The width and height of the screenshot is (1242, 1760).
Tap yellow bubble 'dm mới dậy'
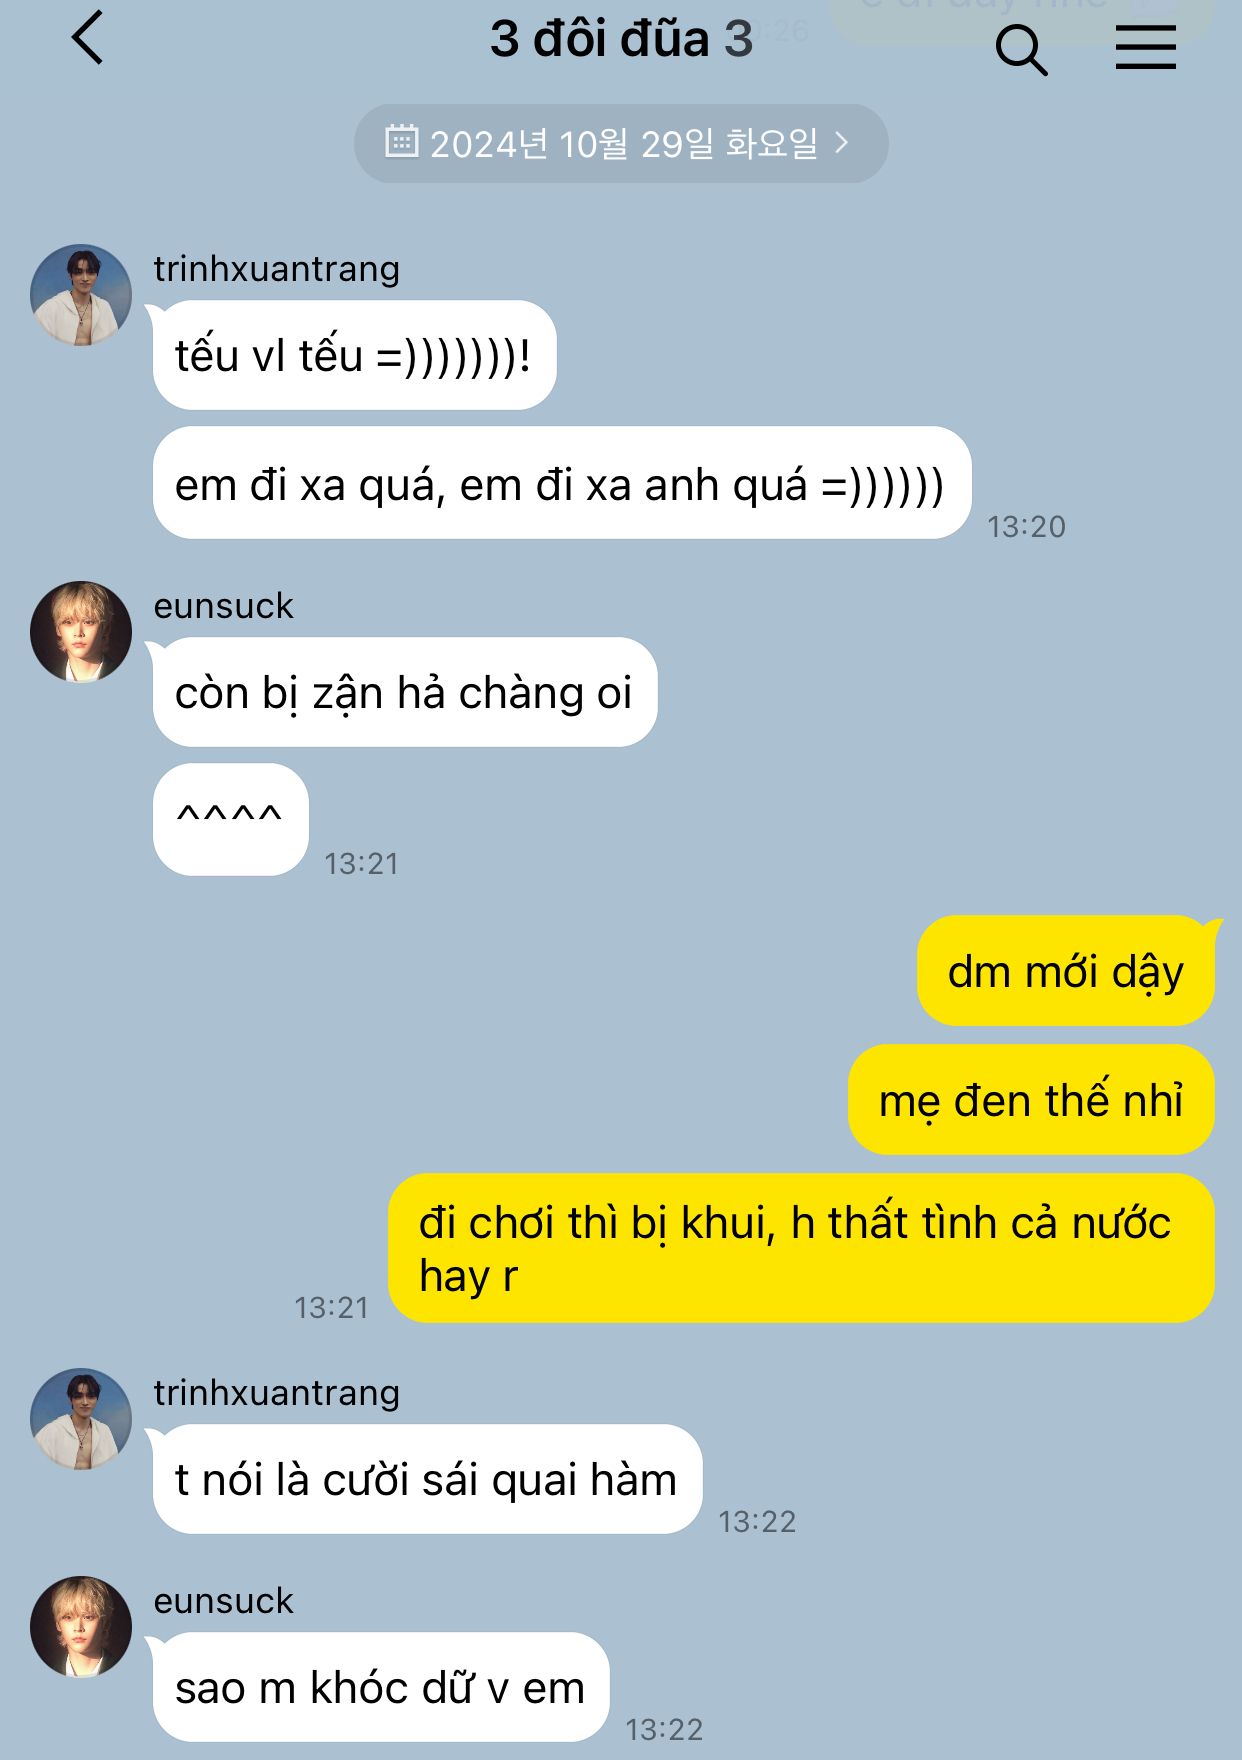[x=1066, y=971]
